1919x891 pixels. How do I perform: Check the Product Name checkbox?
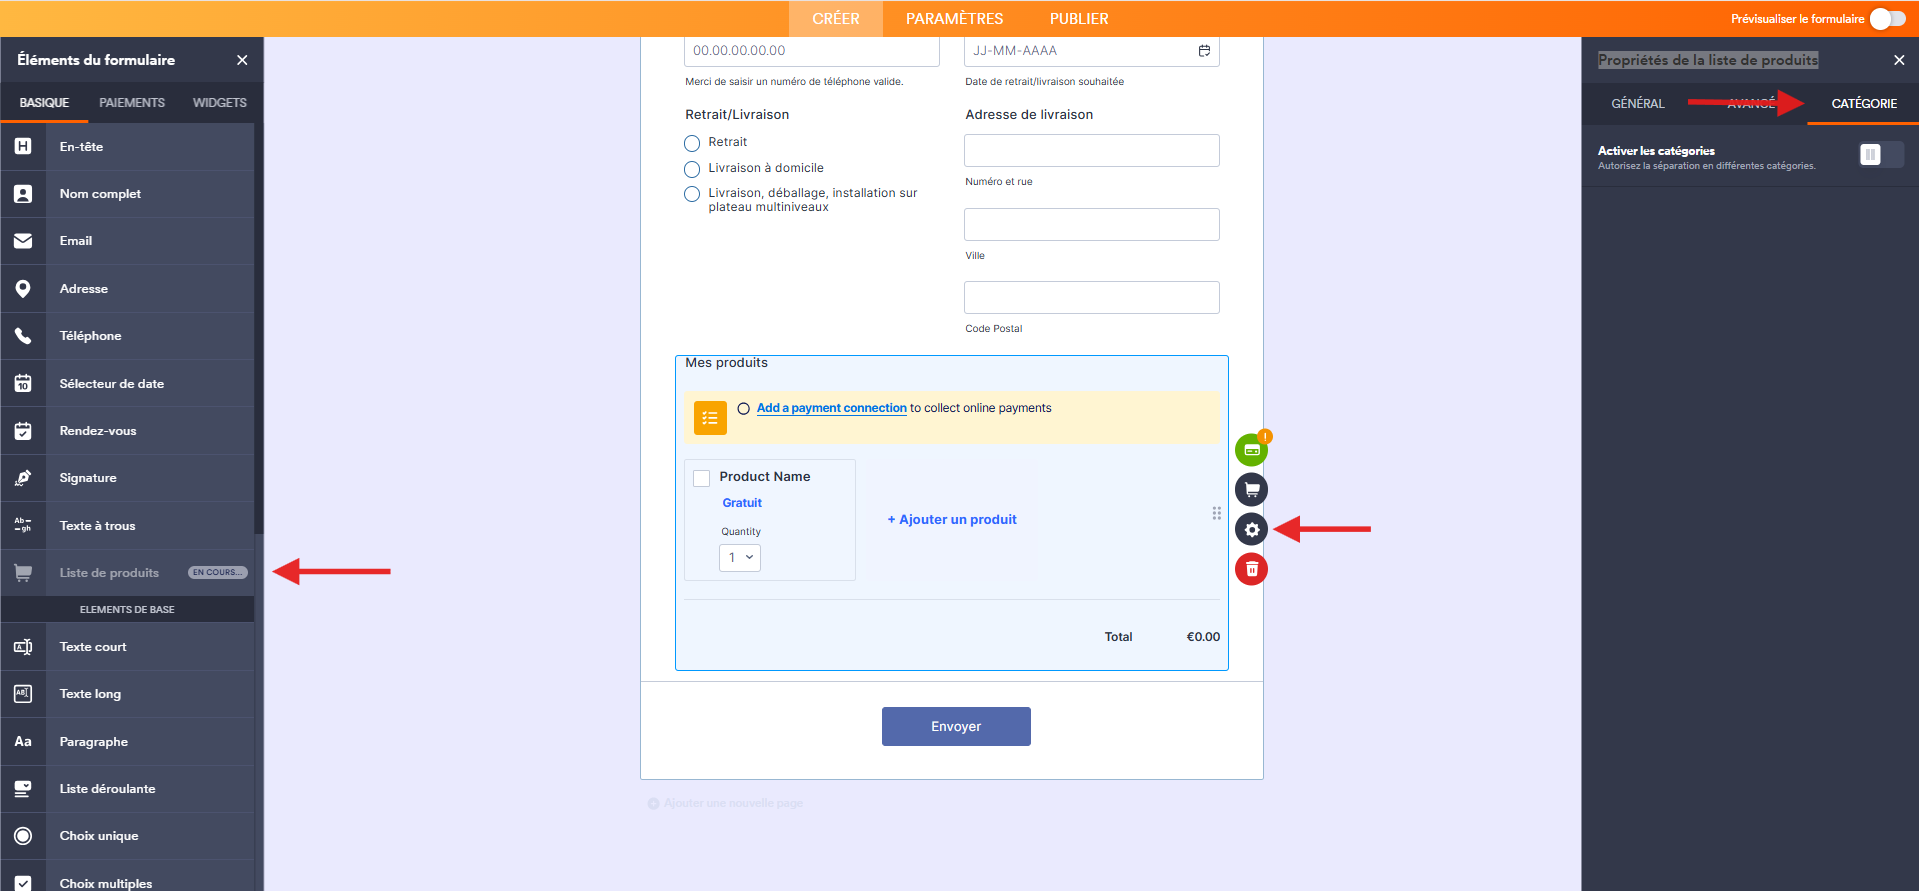point(702,478)
